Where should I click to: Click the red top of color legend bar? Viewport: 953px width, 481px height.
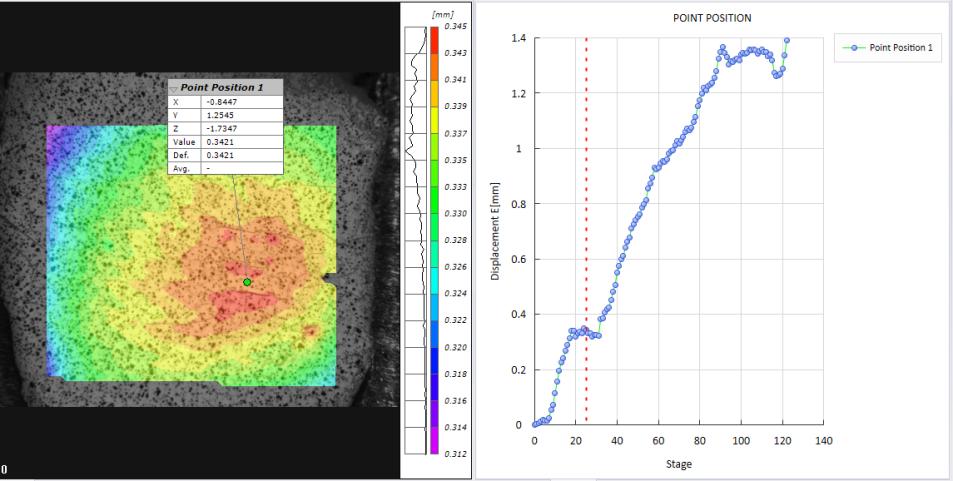tap(432, 35)
